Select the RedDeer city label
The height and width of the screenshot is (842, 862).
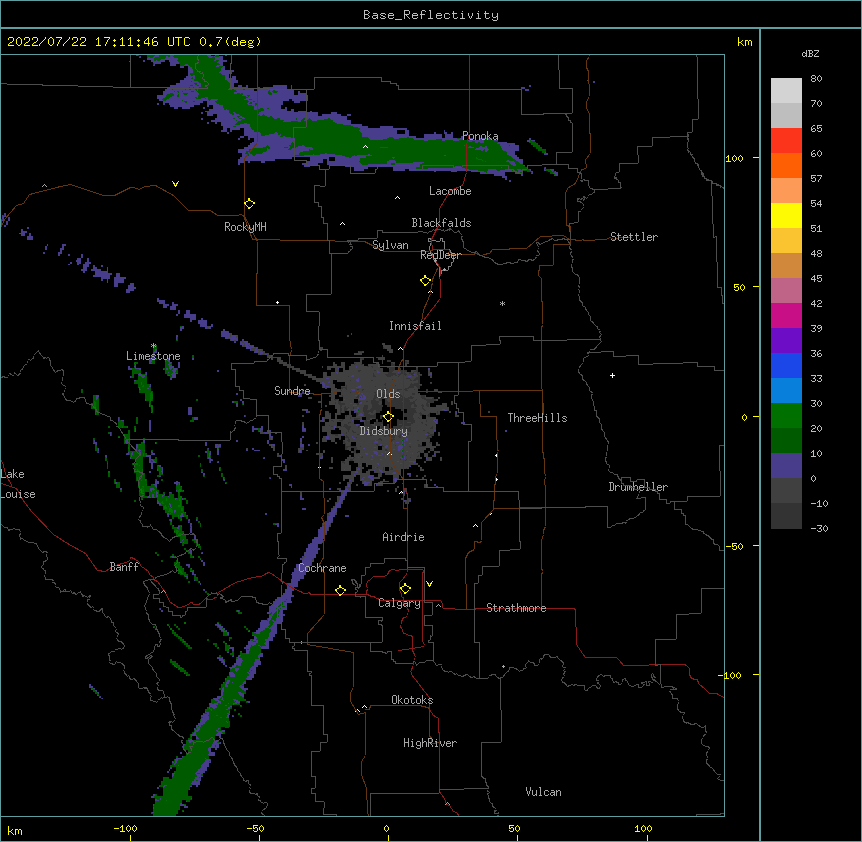click(x=440, y=255)
